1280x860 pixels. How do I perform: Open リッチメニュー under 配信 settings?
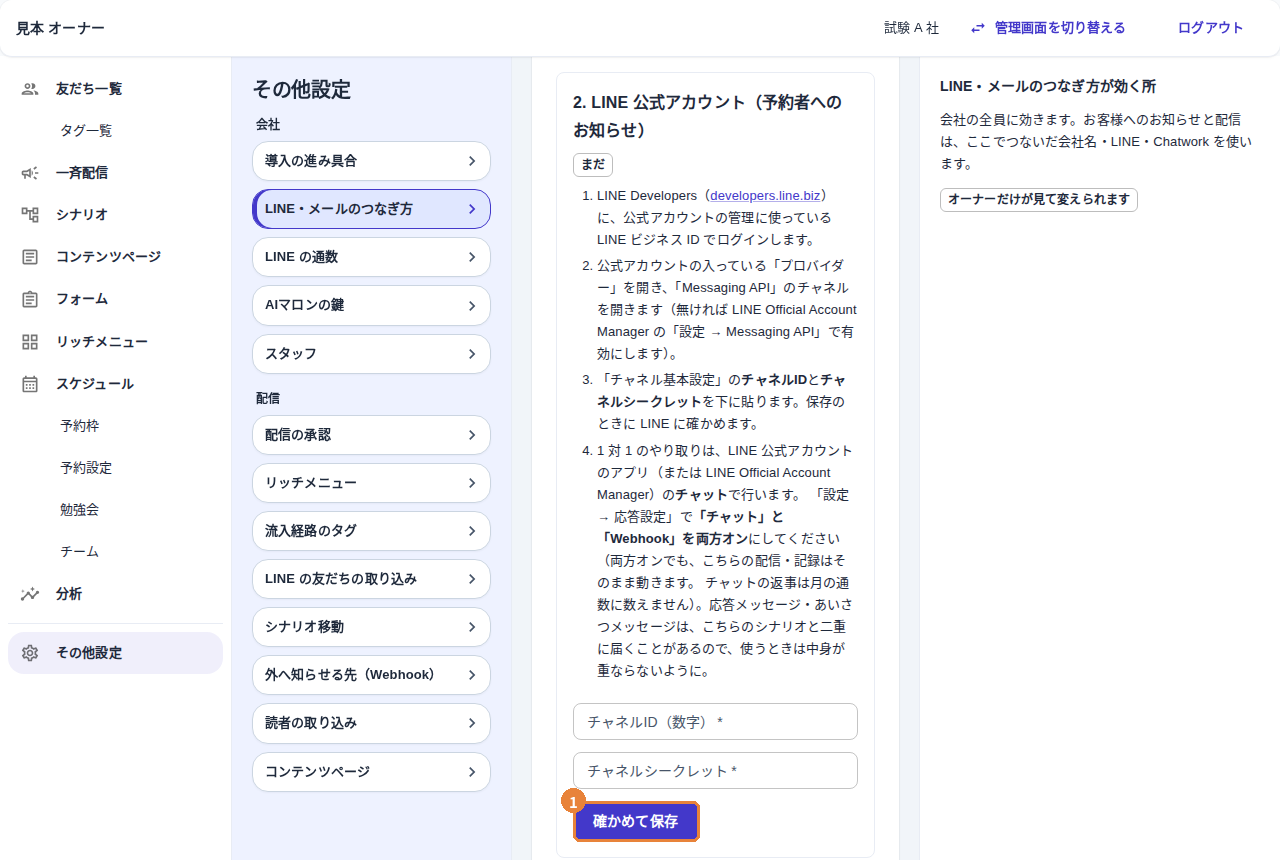[371, 483]
